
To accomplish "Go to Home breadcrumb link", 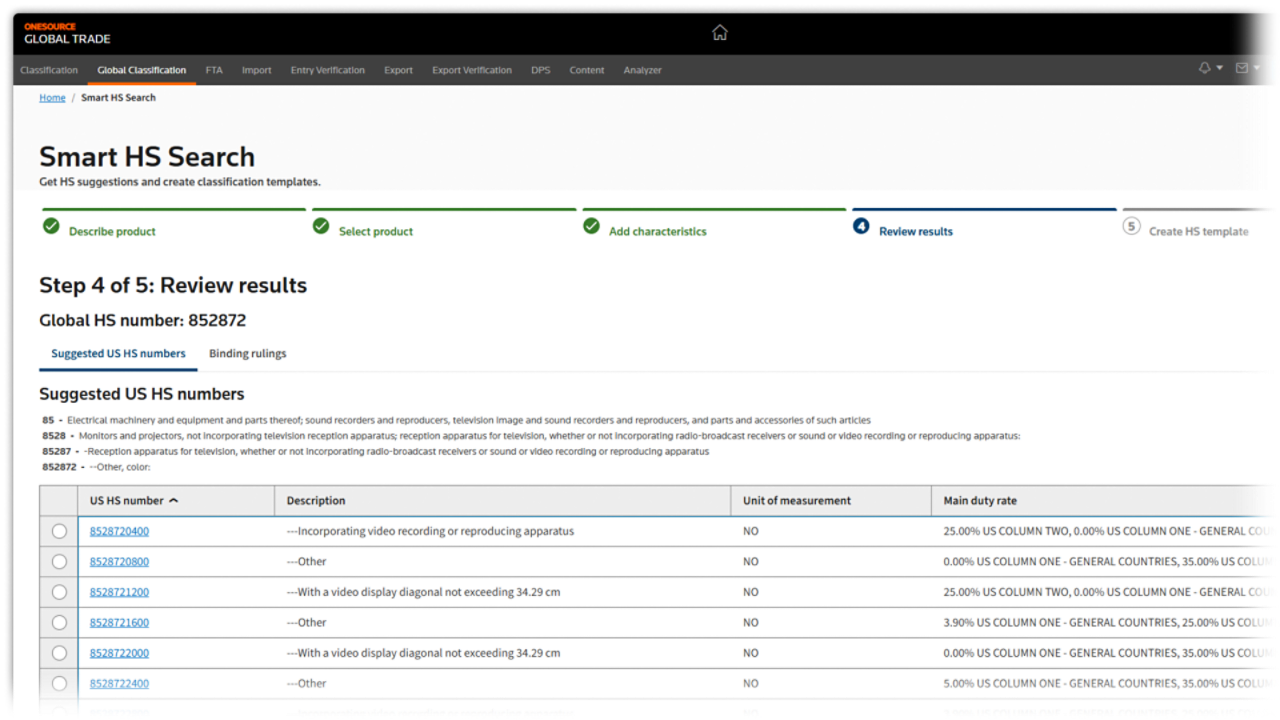I will point(52,98).
